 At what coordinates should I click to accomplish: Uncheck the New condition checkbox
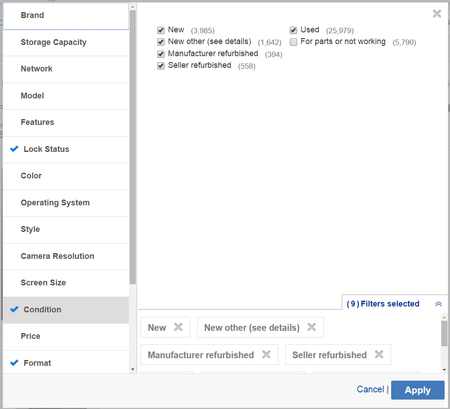[161, 30]
